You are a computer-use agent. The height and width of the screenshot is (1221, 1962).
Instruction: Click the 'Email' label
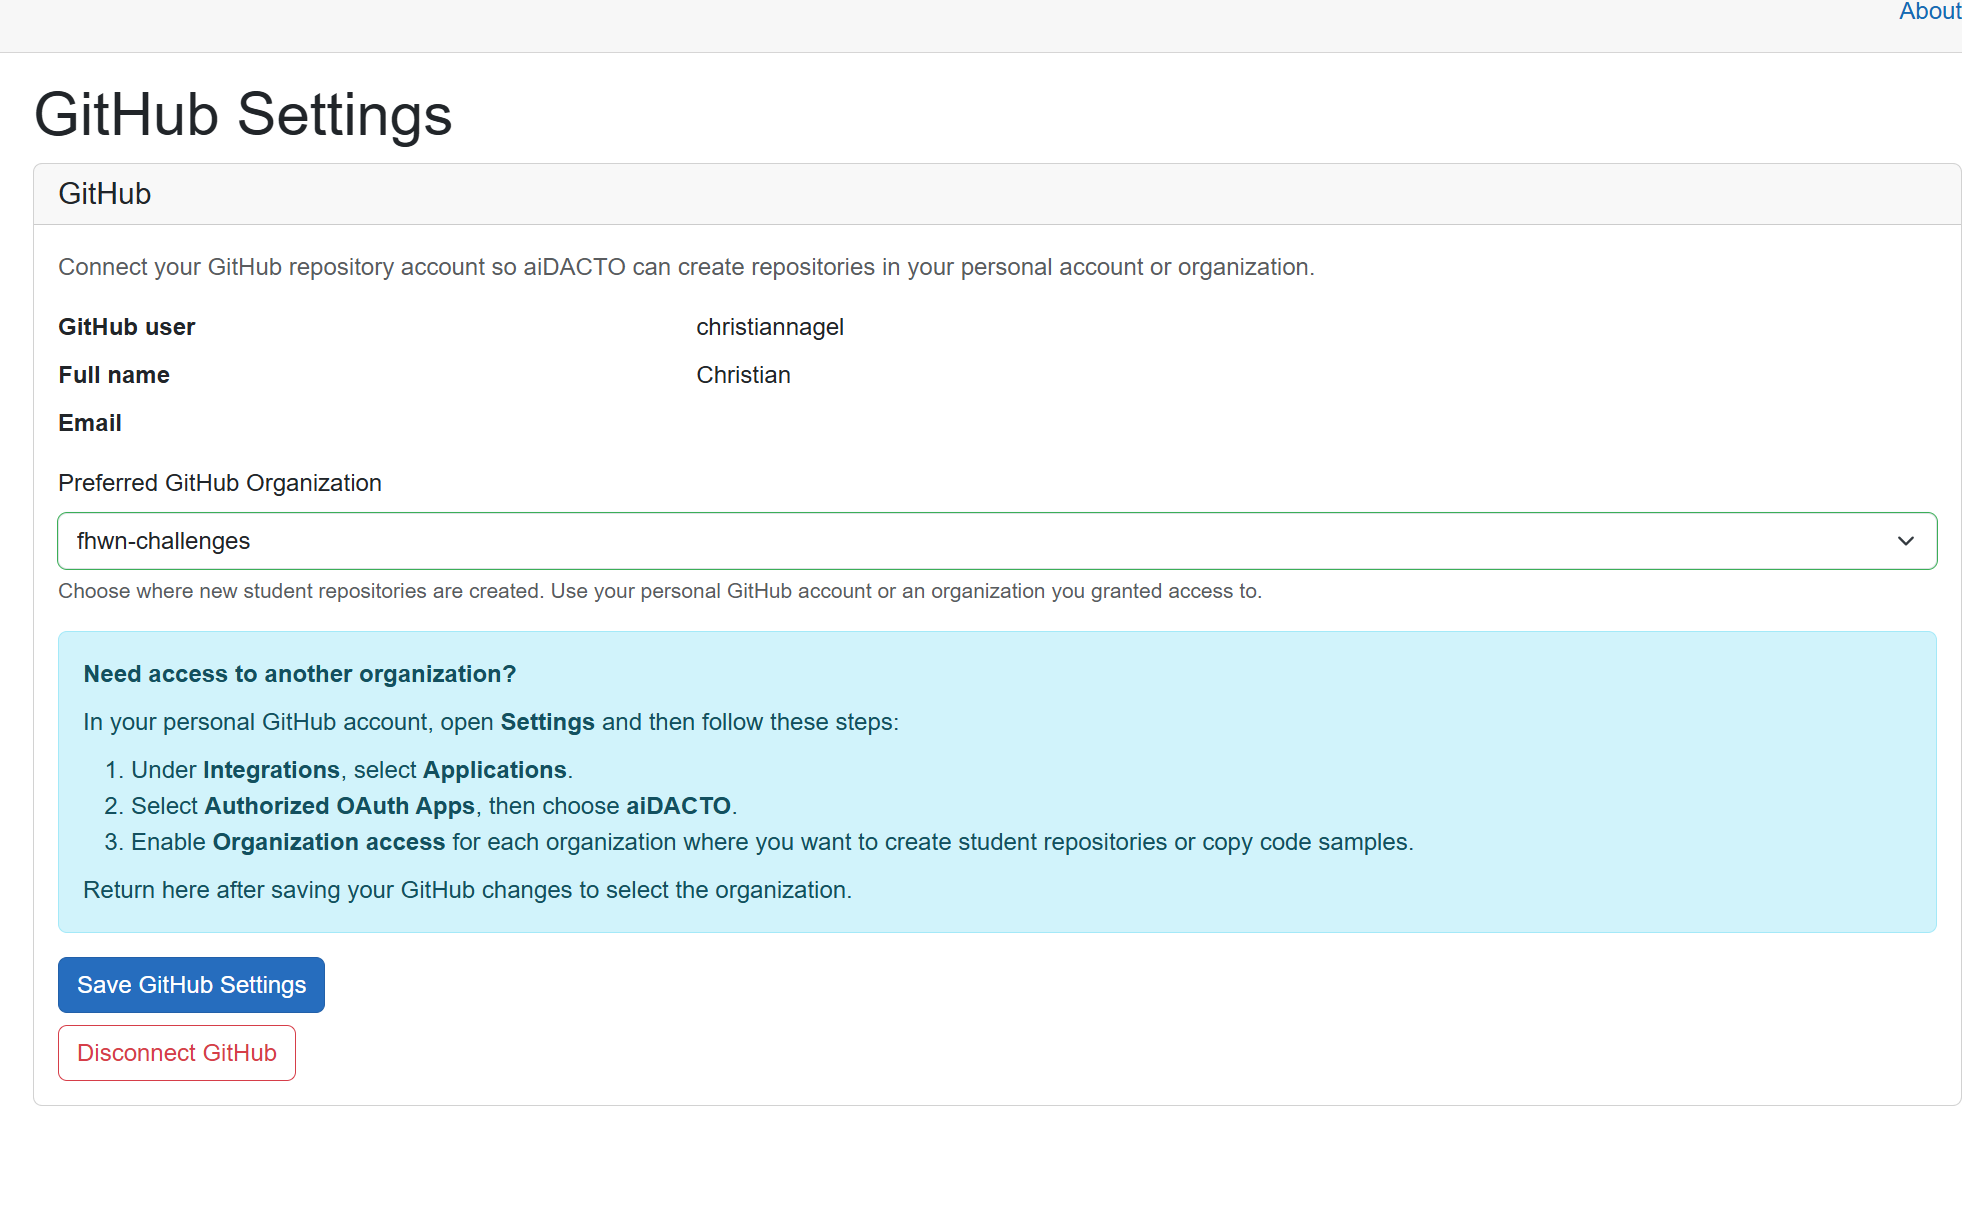(90, 423)
